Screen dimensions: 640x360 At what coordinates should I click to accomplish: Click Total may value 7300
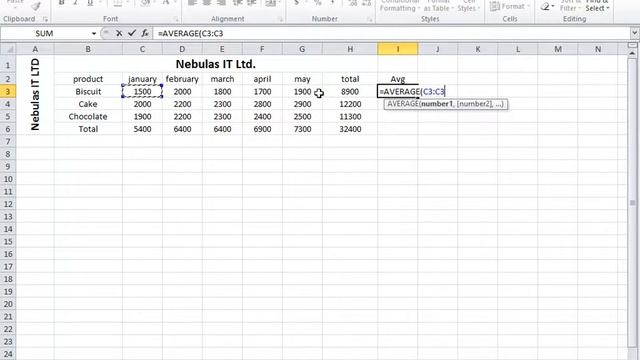click(302, 129)
